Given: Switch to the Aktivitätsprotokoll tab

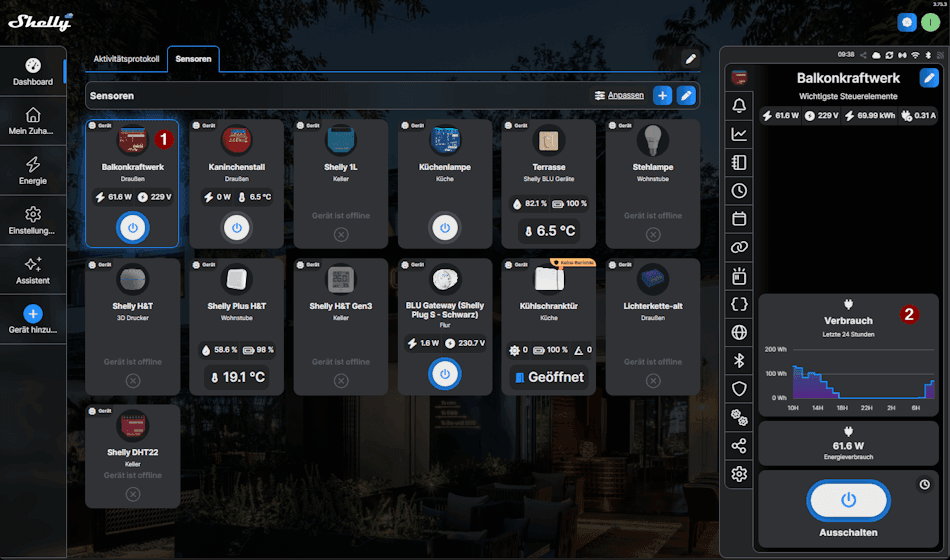Looking at the screenshot, I should click(126, 59).
